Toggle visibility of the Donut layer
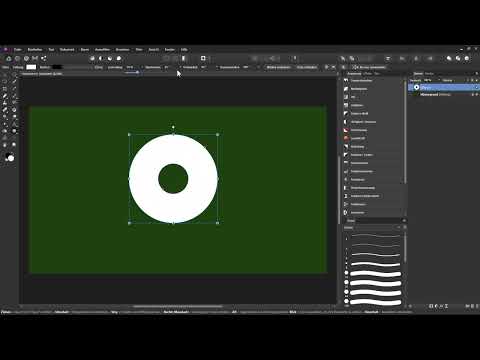Image resolution: width=480 pixels, height=360 pixels. coord(477,87)
